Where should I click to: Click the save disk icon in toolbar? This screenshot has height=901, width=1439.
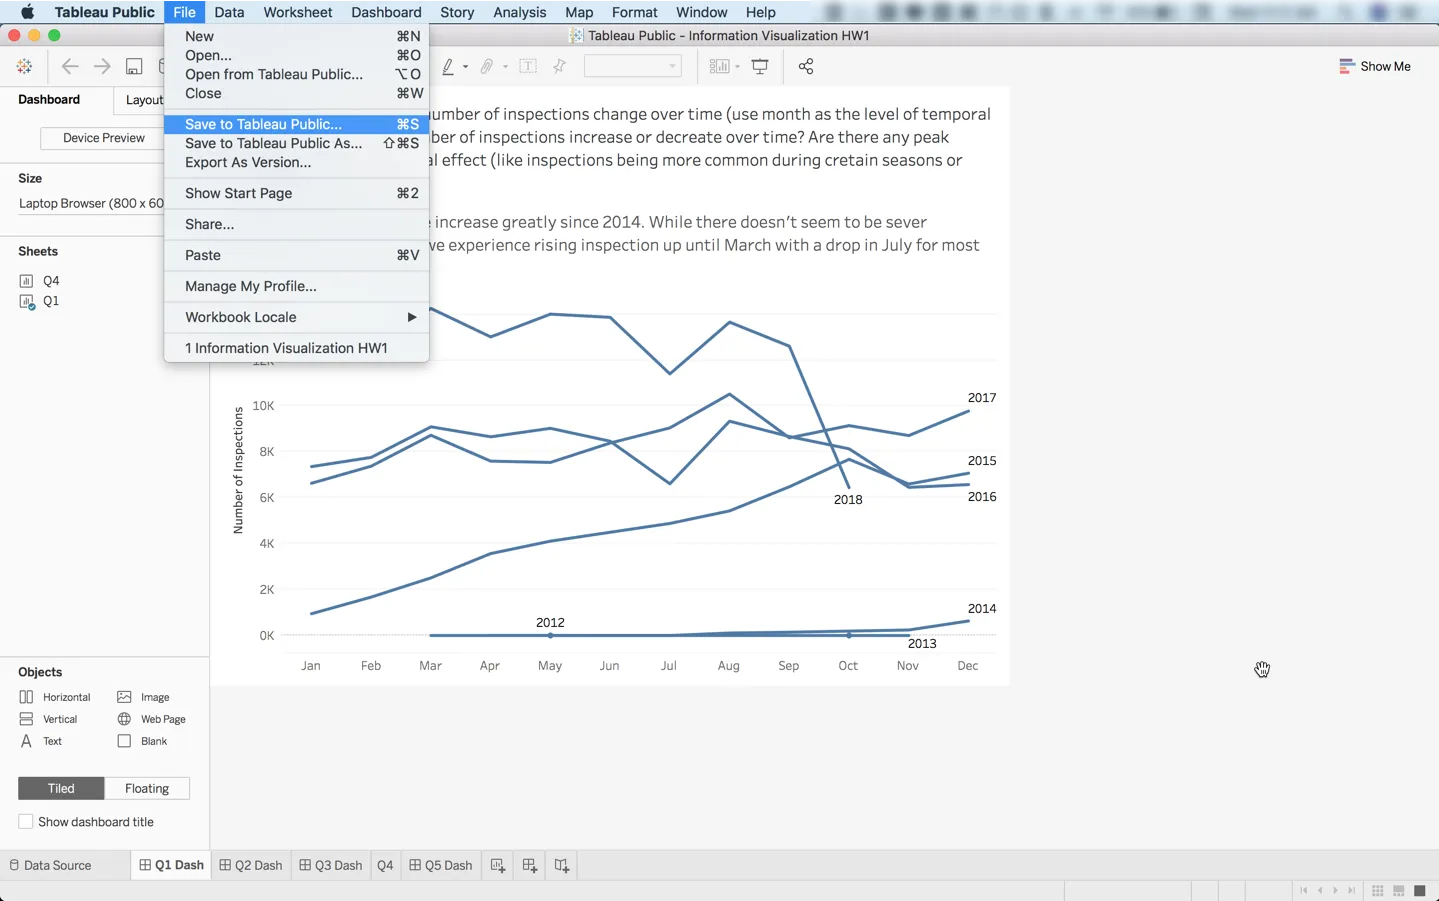pyautogui.click(x=134, y=66)
